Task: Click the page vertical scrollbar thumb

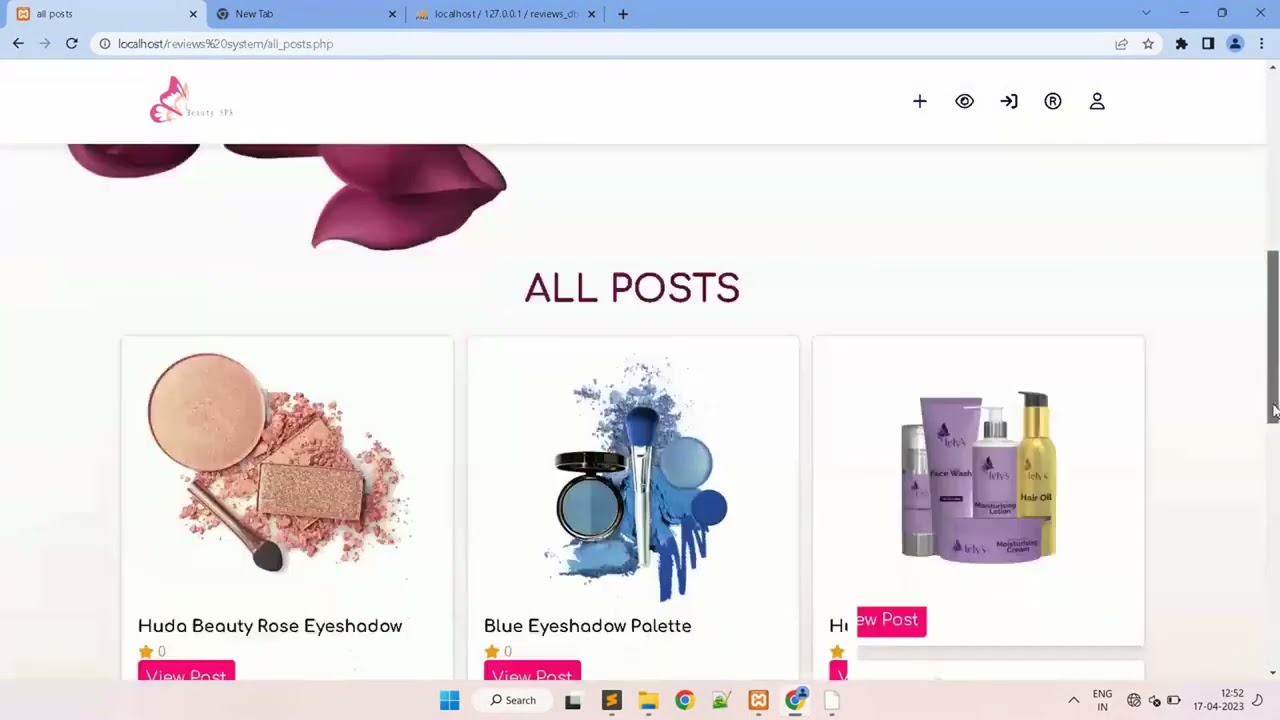Action: coord(1273,337)
